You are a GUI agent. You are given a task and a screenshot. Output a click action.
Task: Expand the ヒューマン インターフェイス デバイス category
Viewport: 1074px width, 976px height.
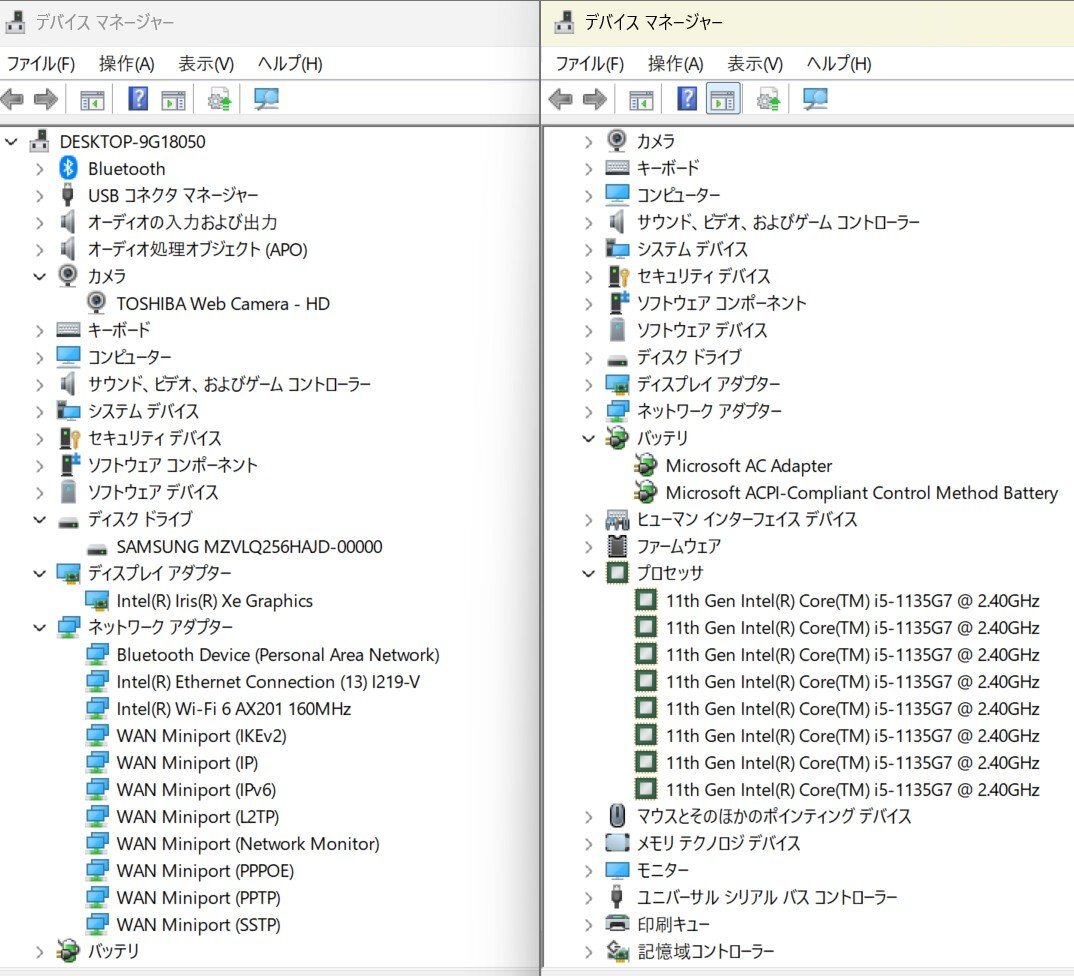coord(589,520)
